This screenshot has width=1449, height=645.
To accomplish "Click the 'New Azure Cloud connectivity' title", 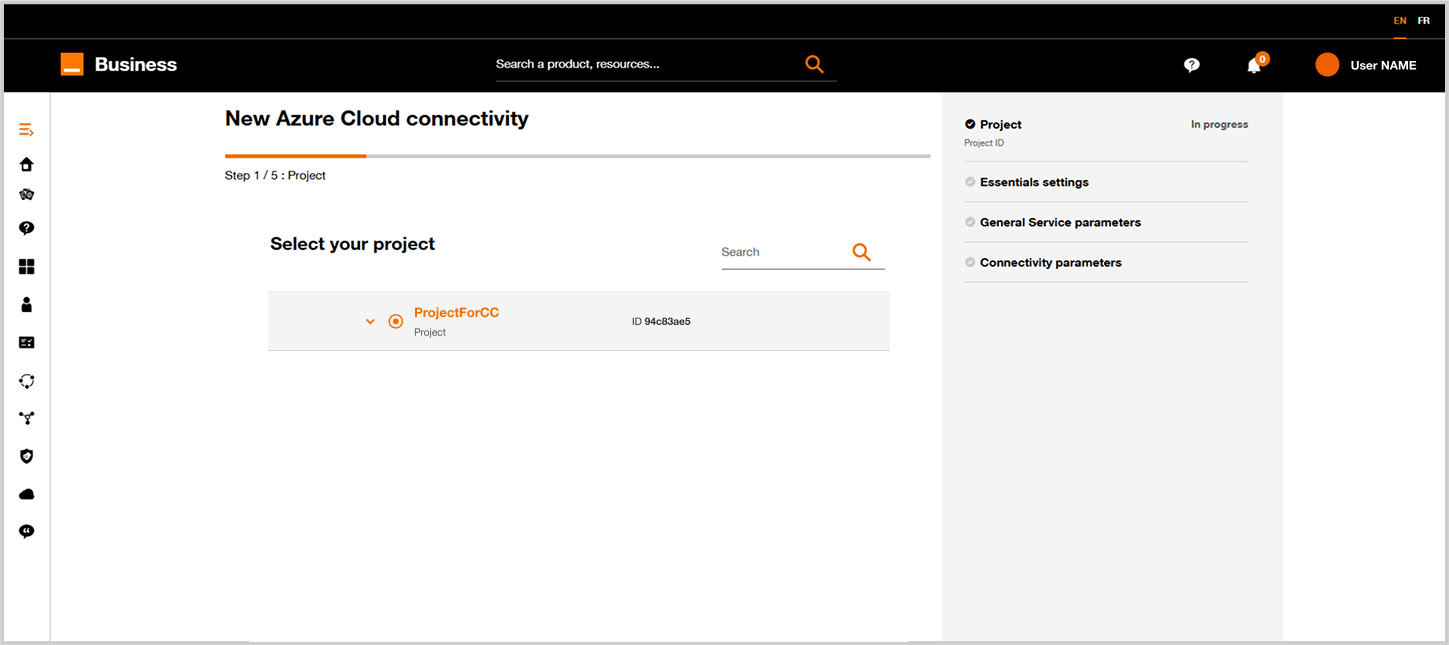I will tap(377, 119).
